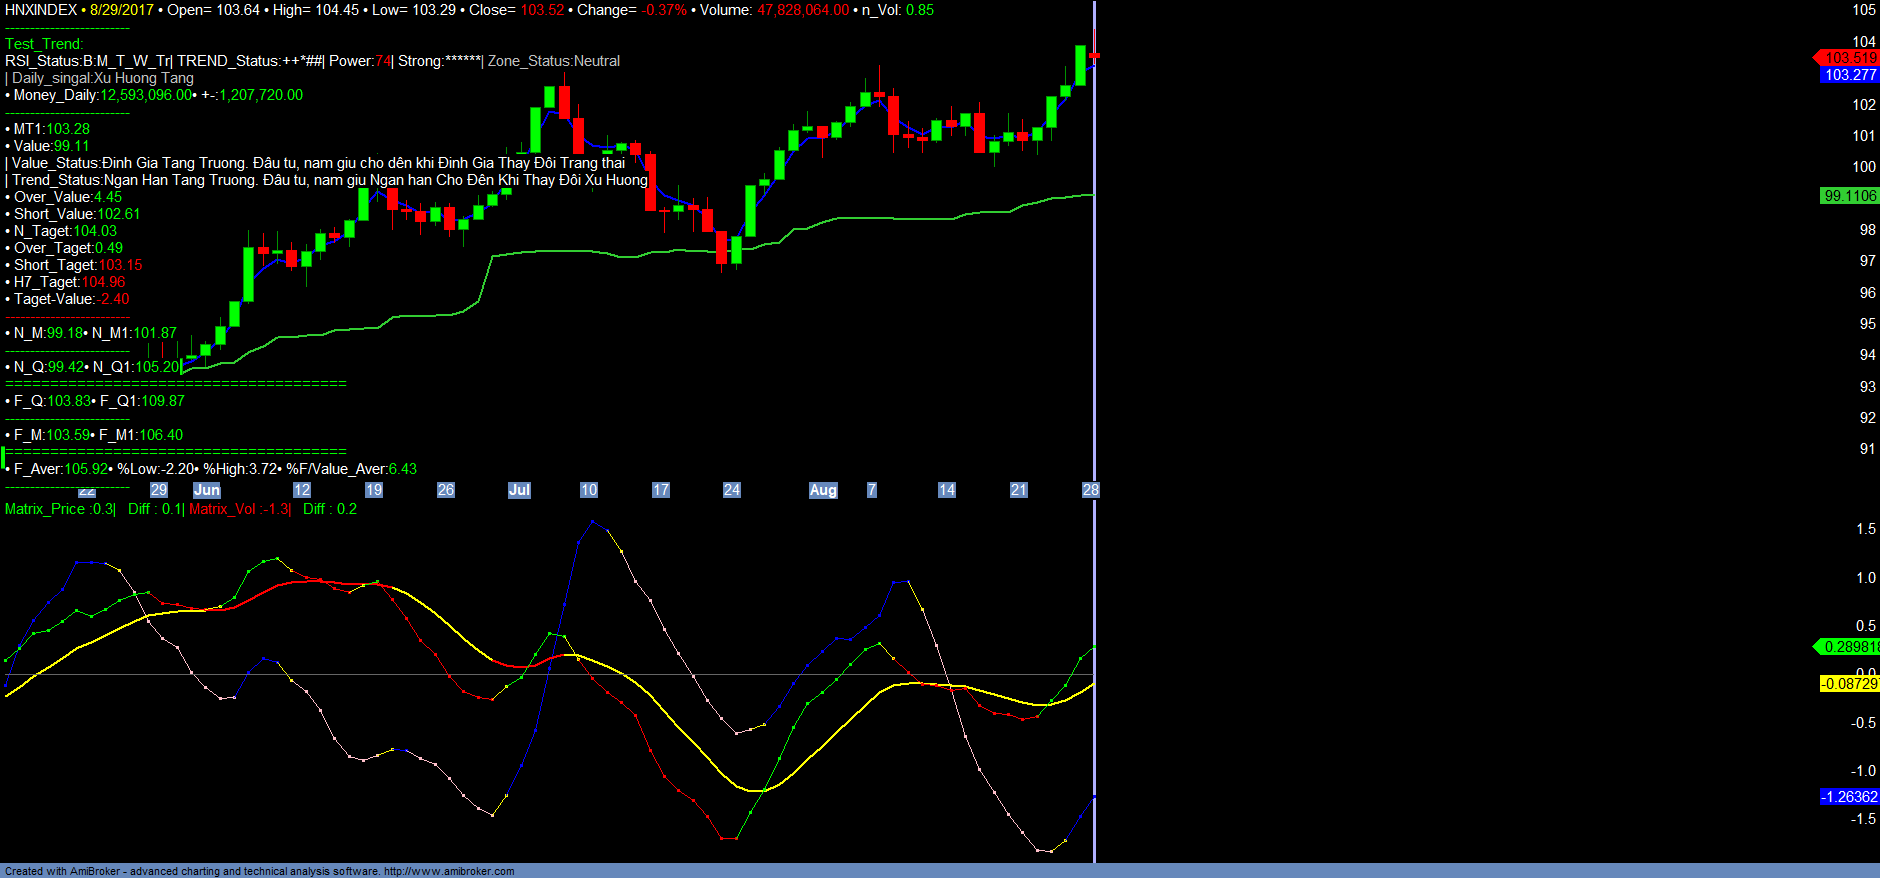Click the date marker 10 on the axis
The image size is (1880, 878).
tap(589, 490)
